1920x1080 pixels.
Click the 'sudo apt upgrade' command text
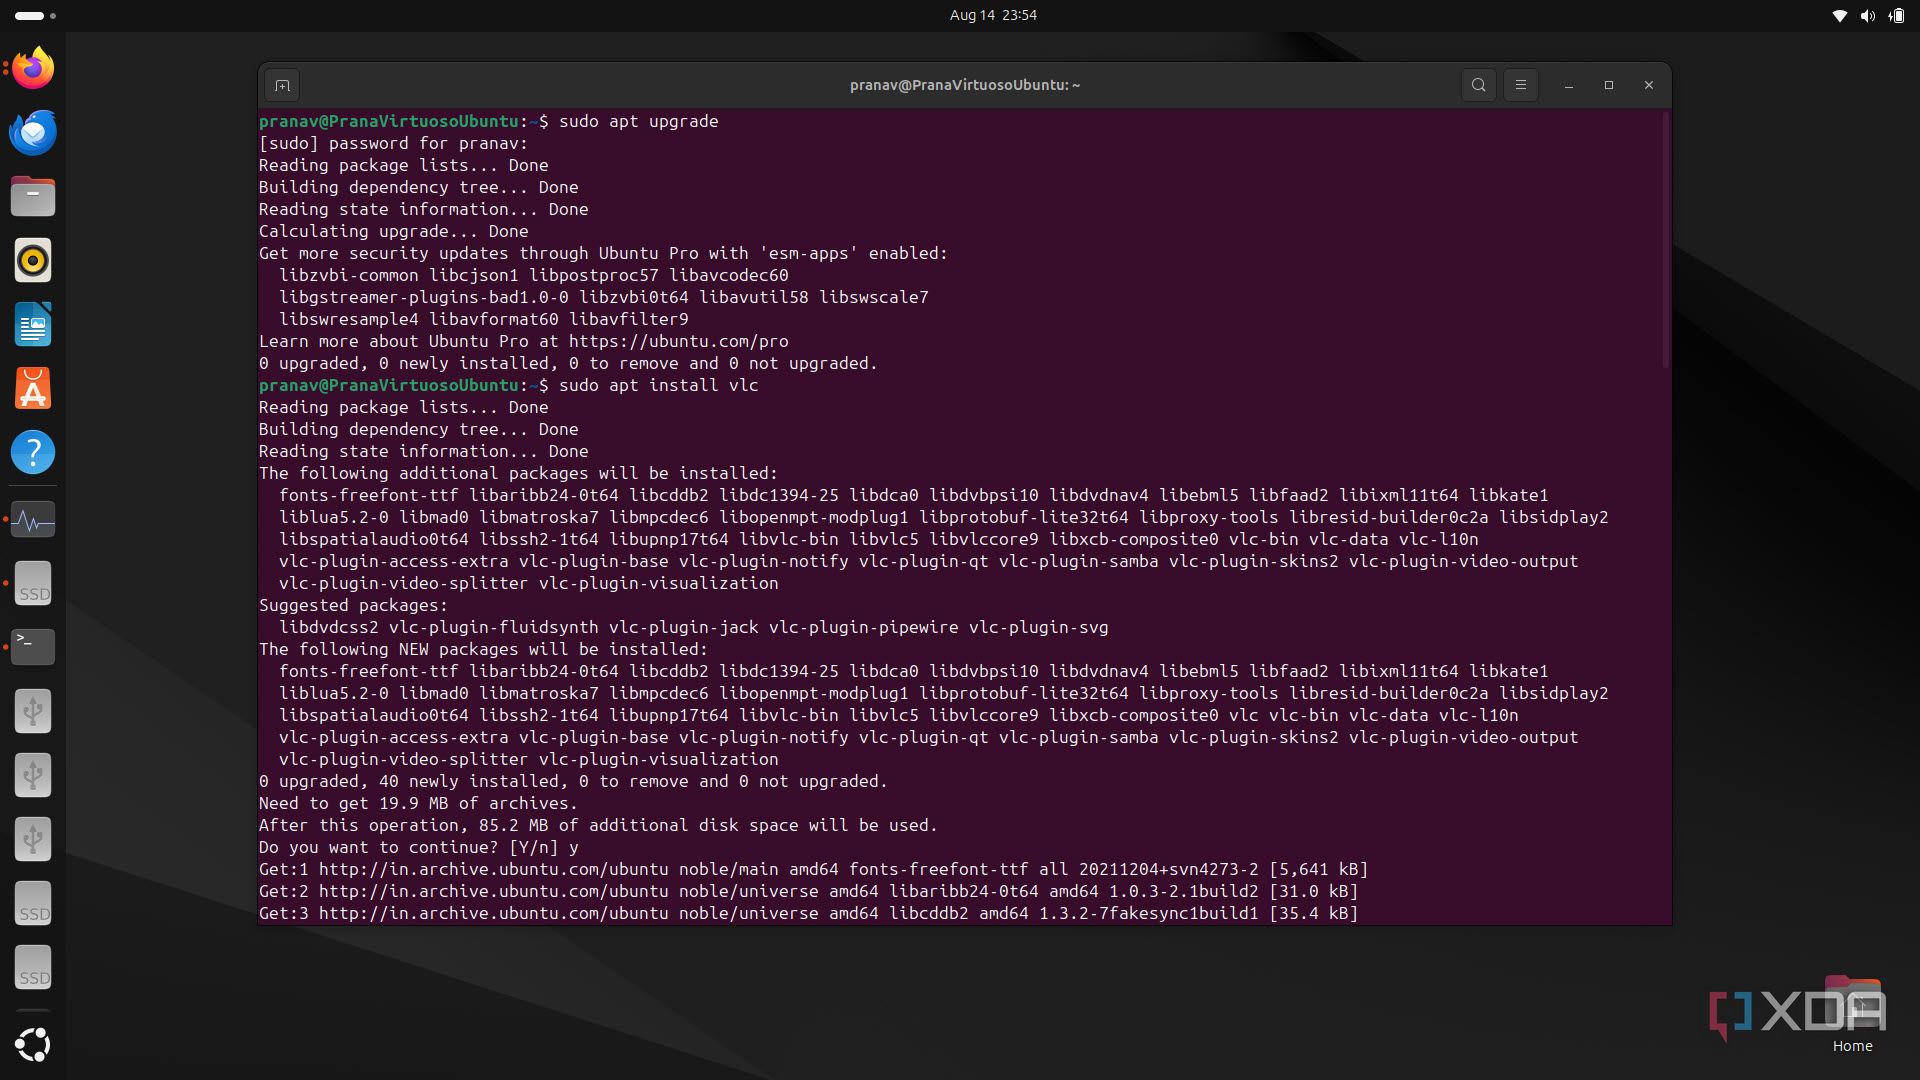point(638,121)
